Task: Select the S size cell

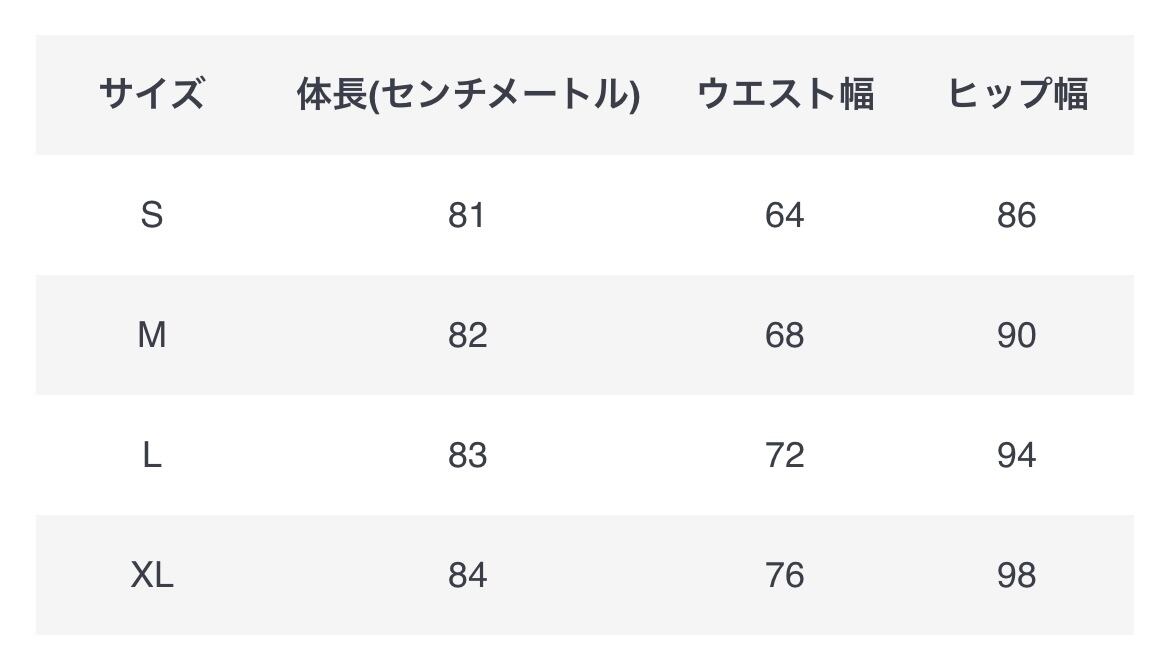Action: (152, 215)
